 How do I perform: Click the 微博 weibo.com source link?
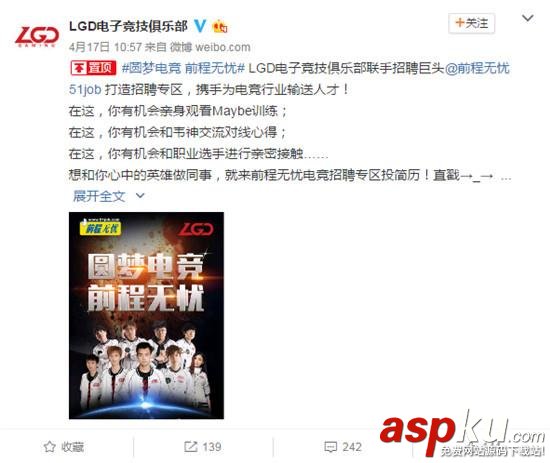click(210, 47)
